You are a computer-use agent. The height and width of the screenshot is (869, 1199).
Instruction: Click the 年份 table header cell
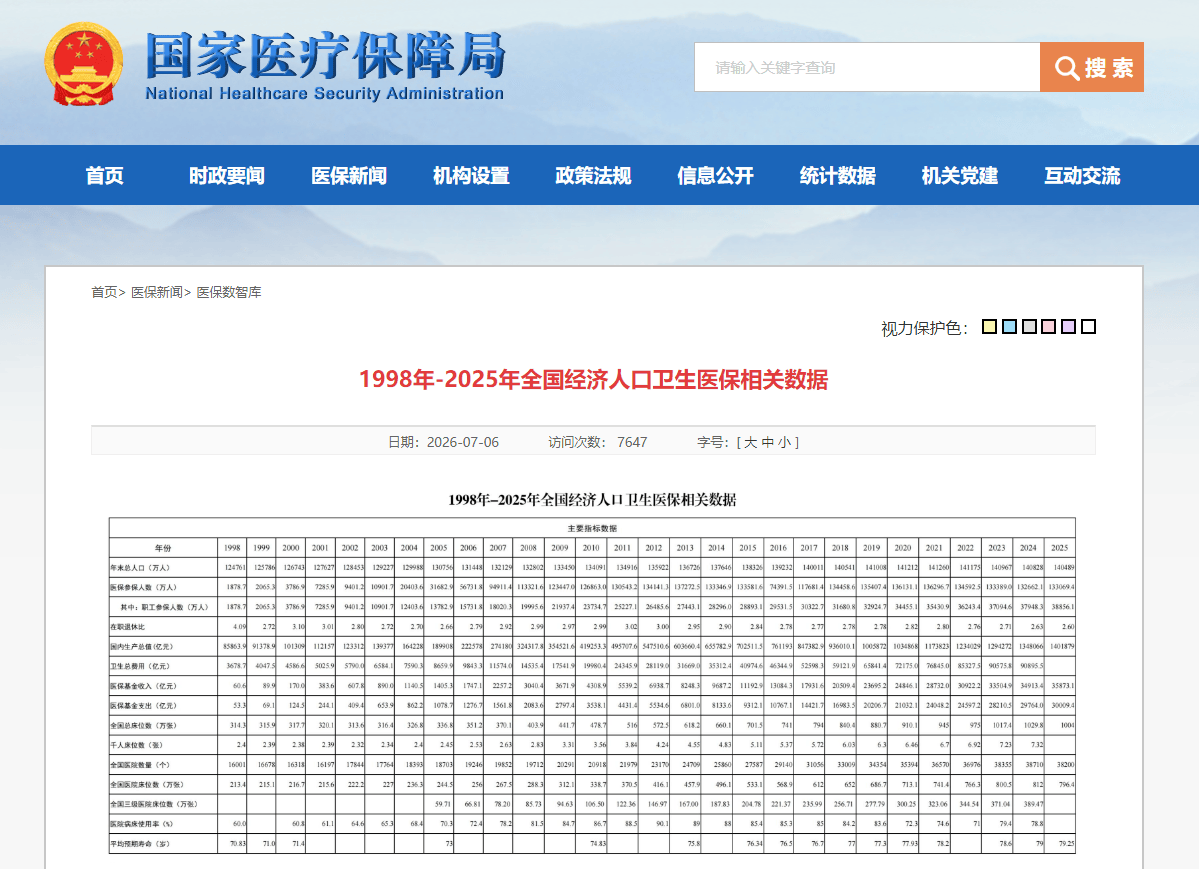163,548
